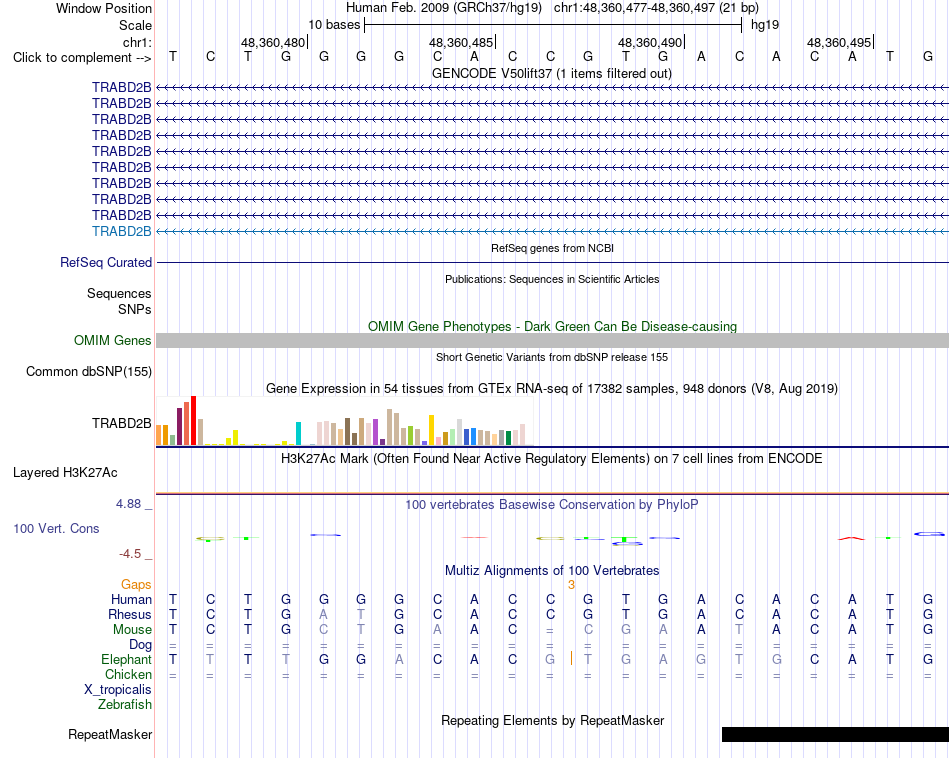Select the Chicken alignment row label
Viewport: 950px width, 758px height.
(128, 674)
